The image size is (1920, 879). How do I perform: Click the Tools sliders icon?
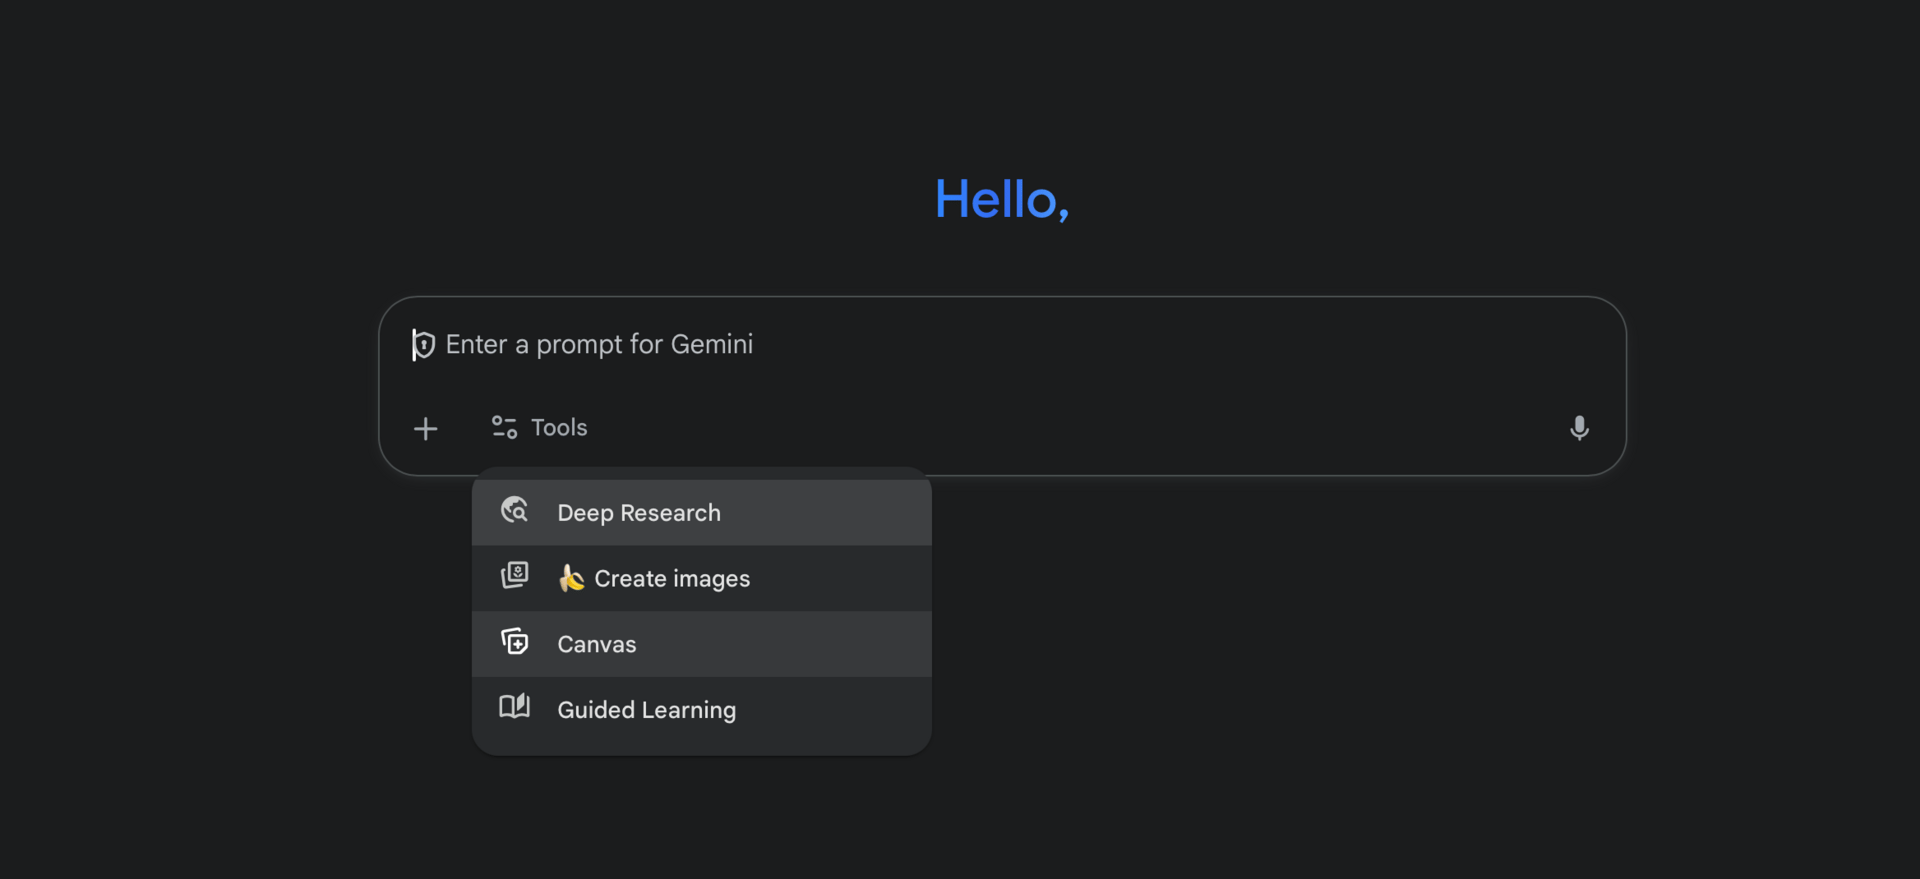click(x=504, y=428)
